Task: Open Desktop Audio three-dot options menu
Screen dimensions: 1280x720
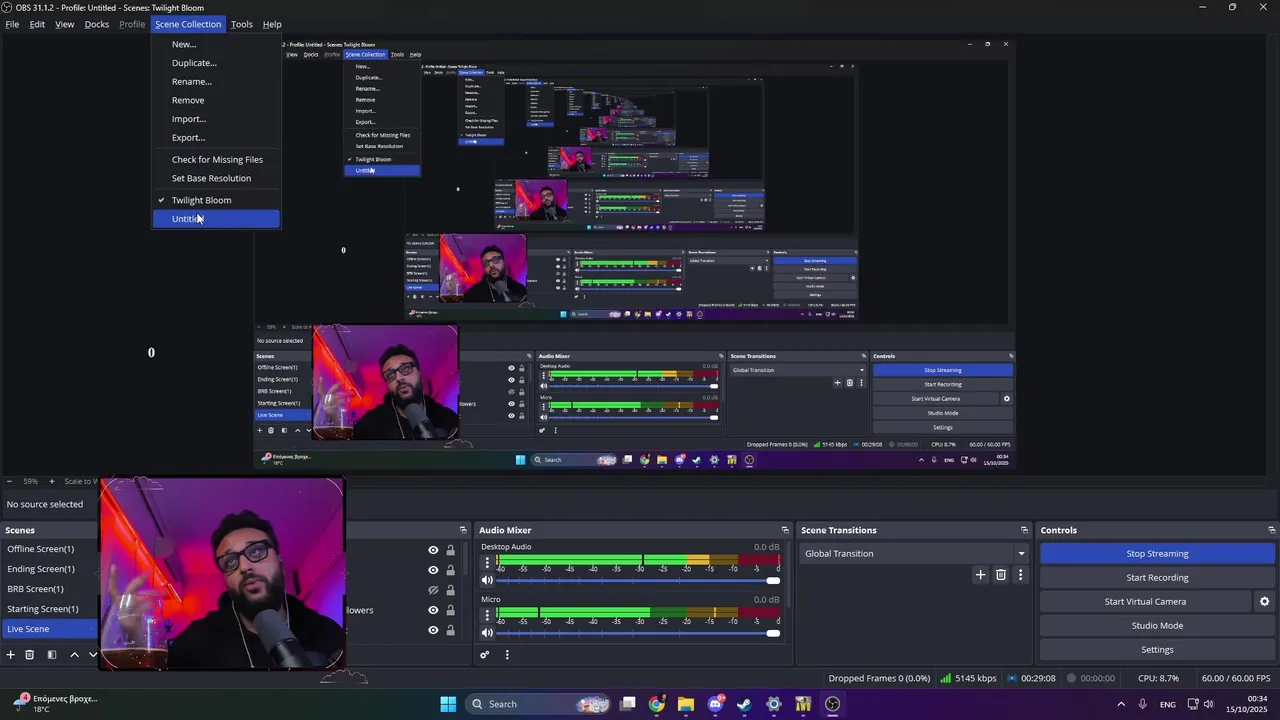Action: click(487, 562)
